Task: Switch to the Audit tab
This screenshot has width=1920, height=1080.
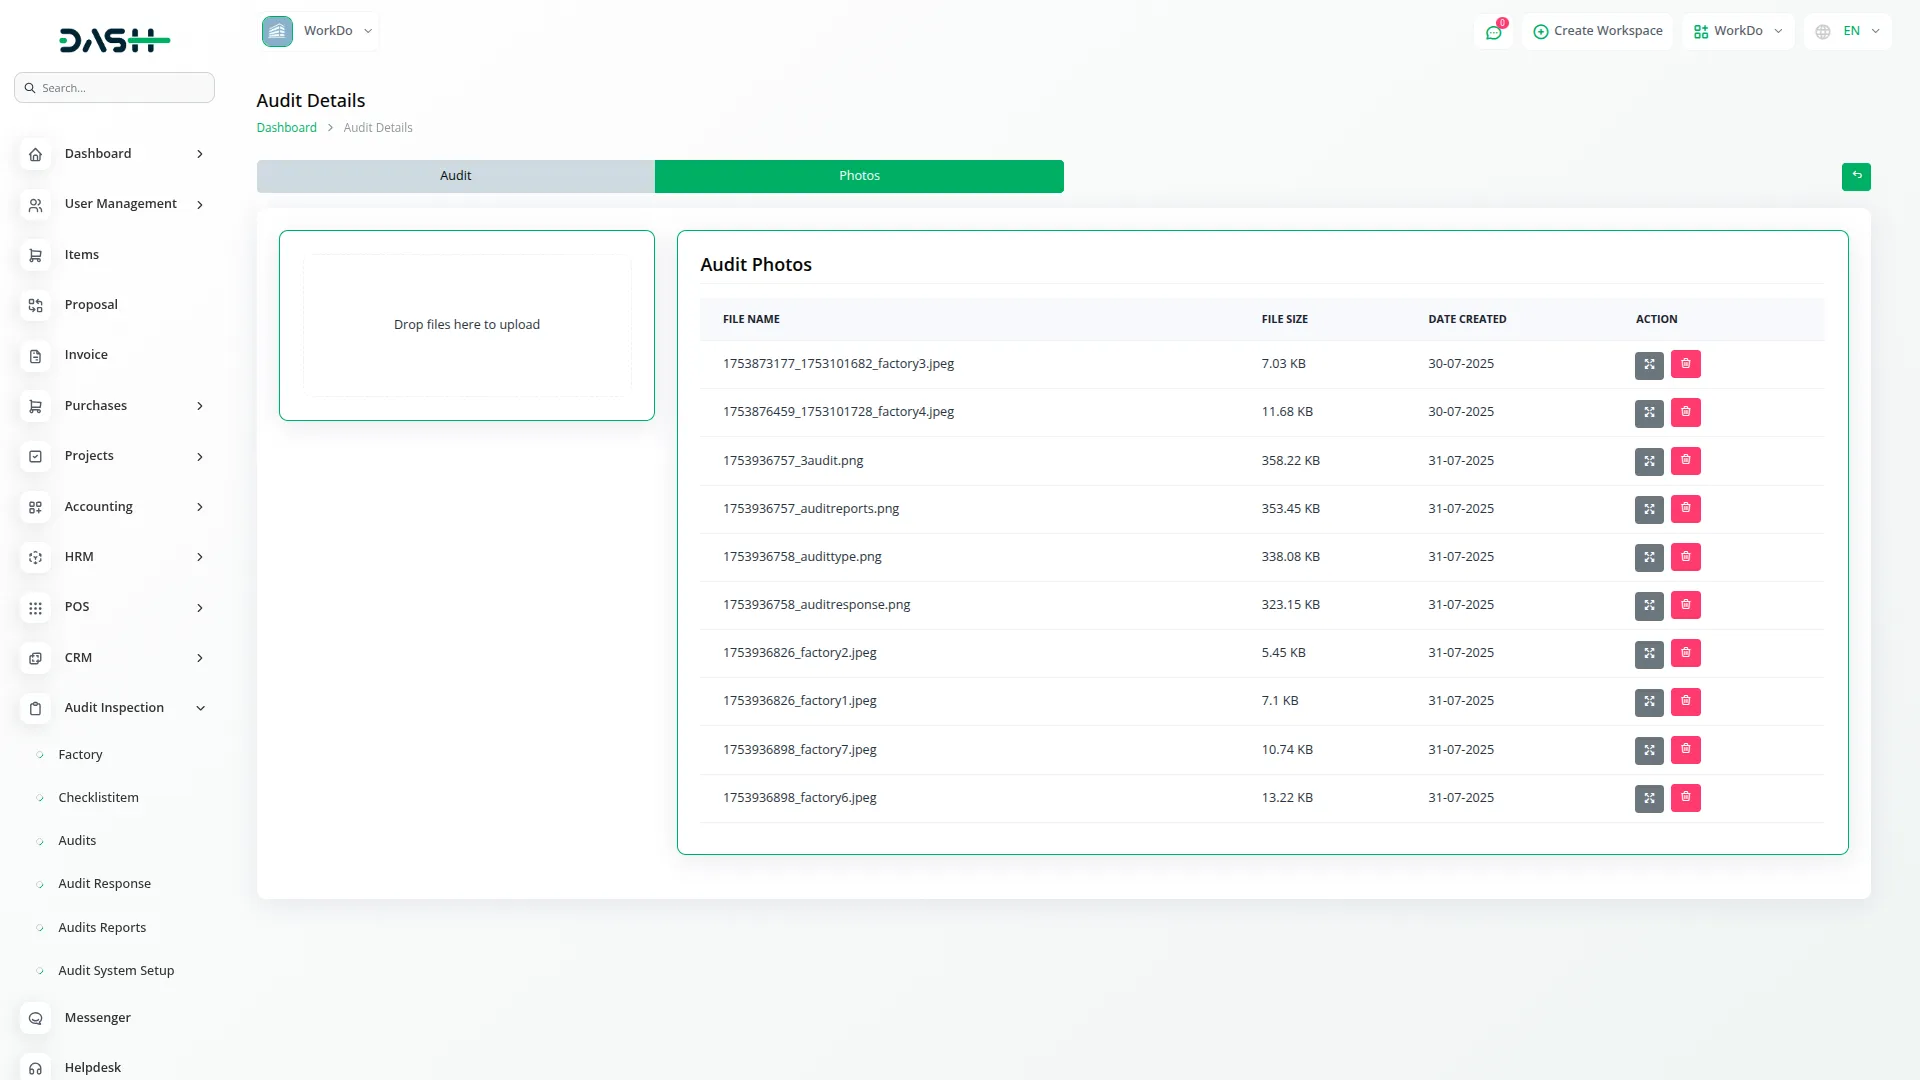Action: tap(455, 176)
